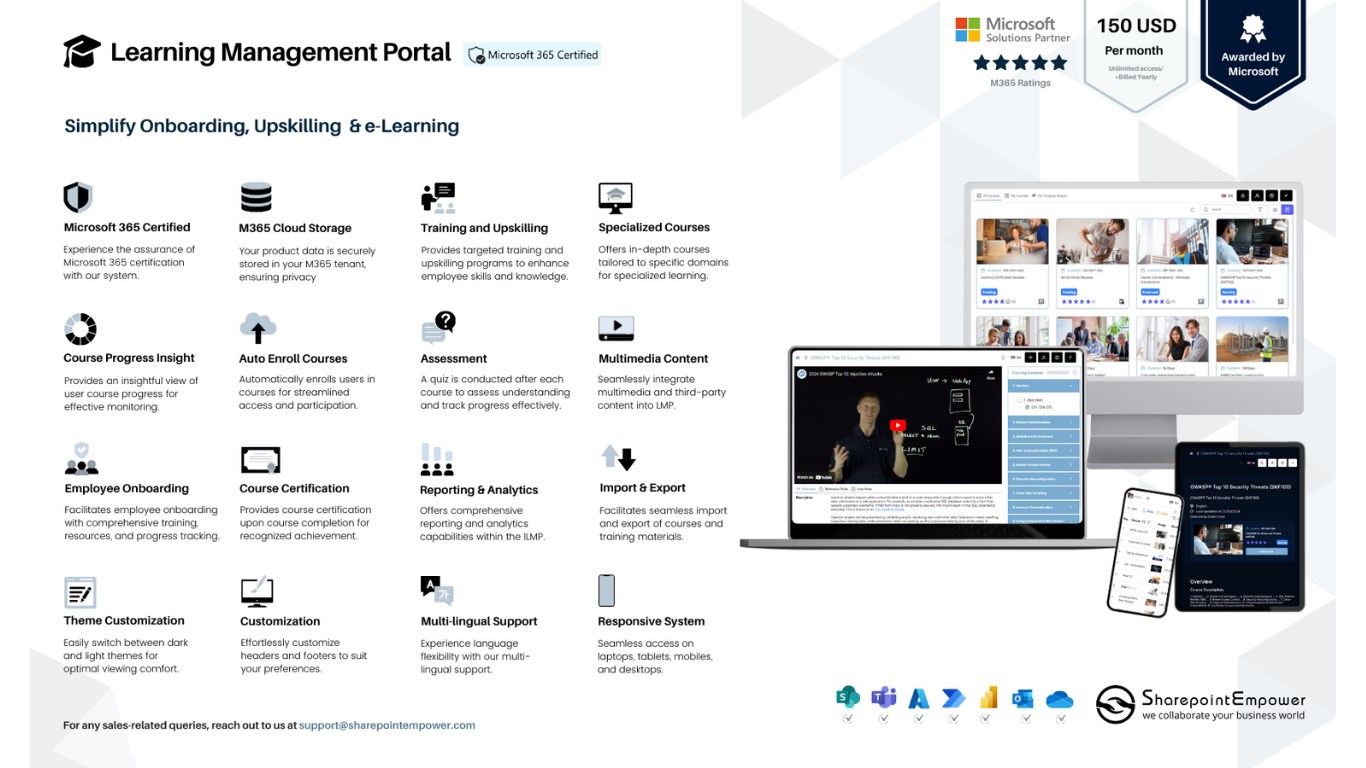Click the checkmark under the OneDrive icon
1366x768 pixels.
point(1059,718)
